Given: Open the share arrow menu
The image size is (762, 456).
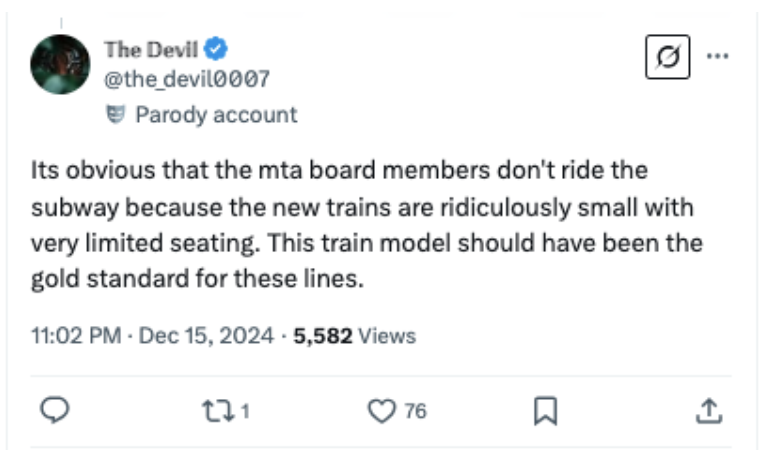Looking at the screenshot, I should point(708,409).
